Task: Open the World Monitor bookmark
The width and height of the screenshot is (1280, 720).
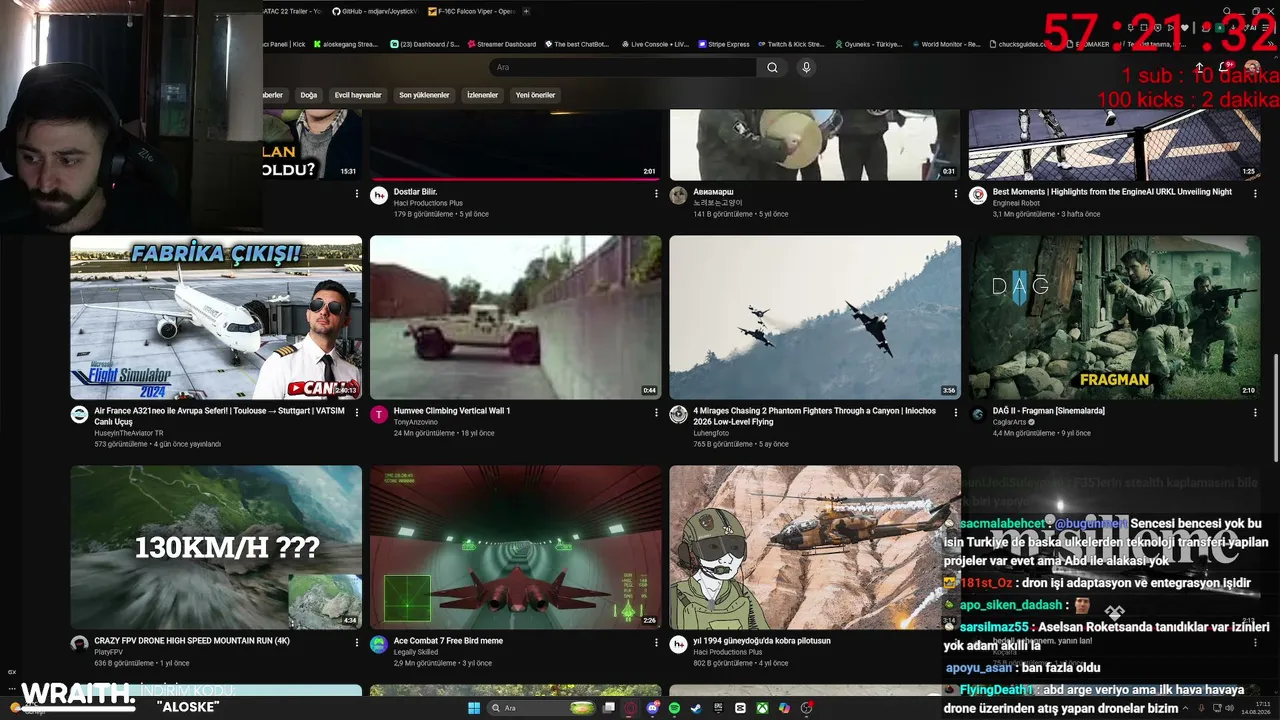Action: click(x=946, y=44)
